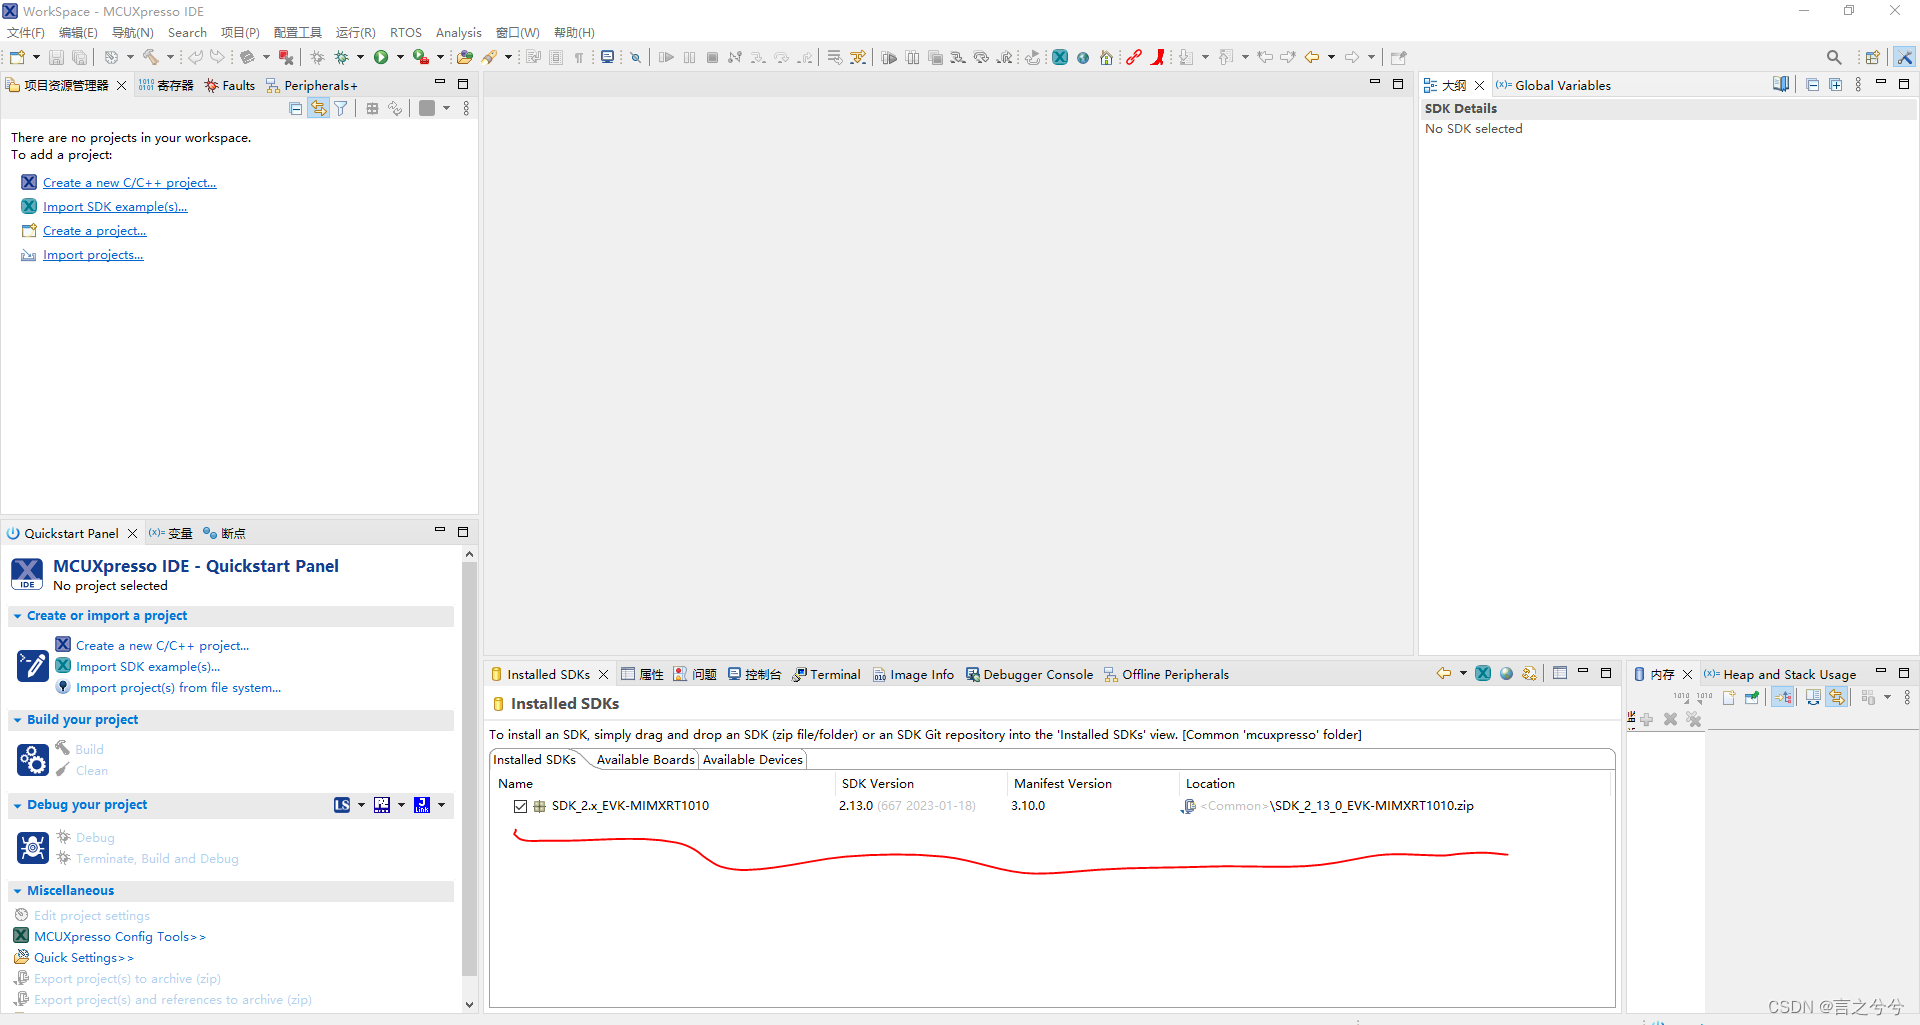Click the red link LinkServer icon
Viewport: 1920px width, 1025px height.
click(1134, 57)
